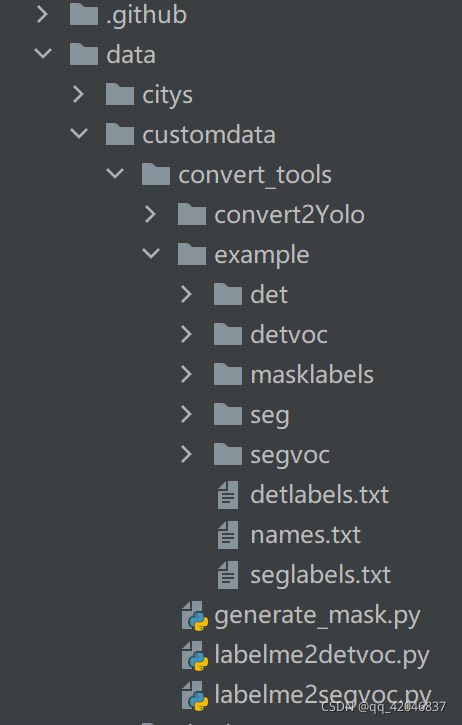Click the text file icon of seglabels.txt
This screenshot has width=462, height=725.
[228, 575]
